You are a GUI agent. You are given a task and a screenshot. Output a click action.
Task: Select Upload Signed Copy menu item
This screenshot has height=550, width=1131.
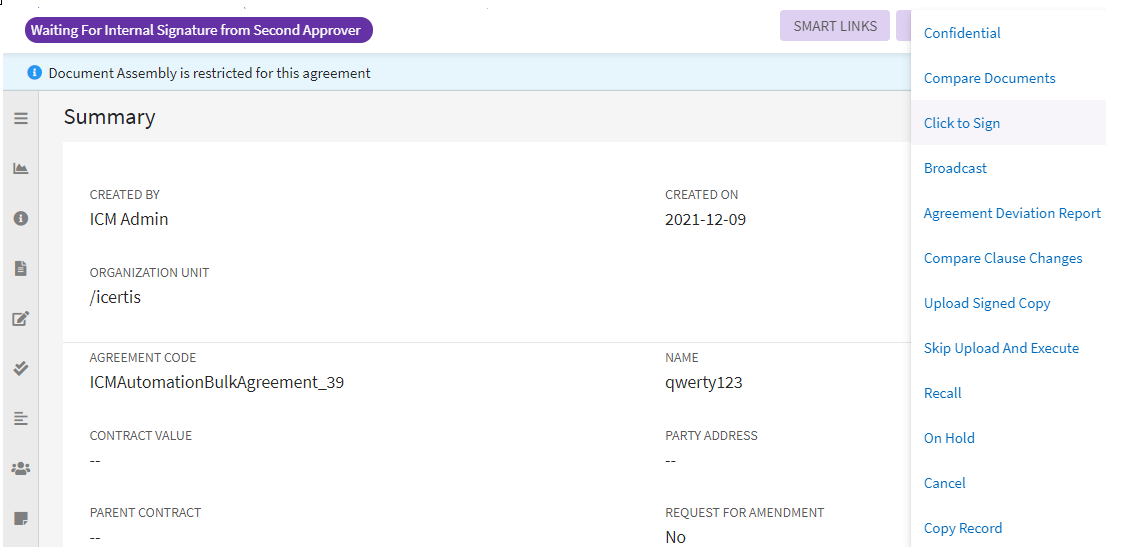[987, 303]
